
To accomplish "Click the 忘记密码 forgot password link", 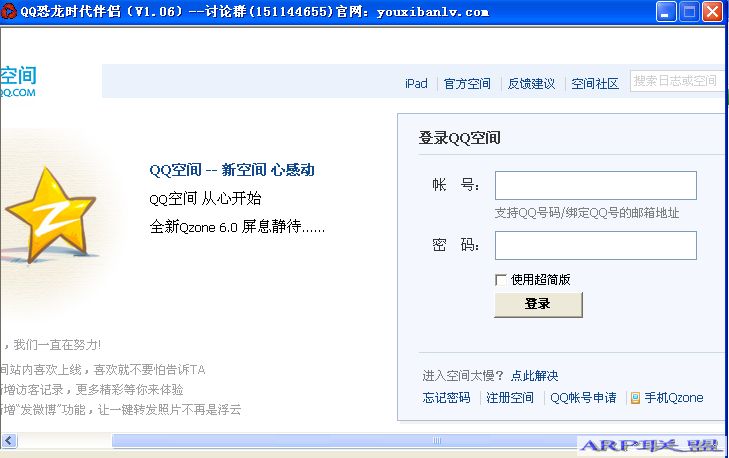I will tap(446, 398).
